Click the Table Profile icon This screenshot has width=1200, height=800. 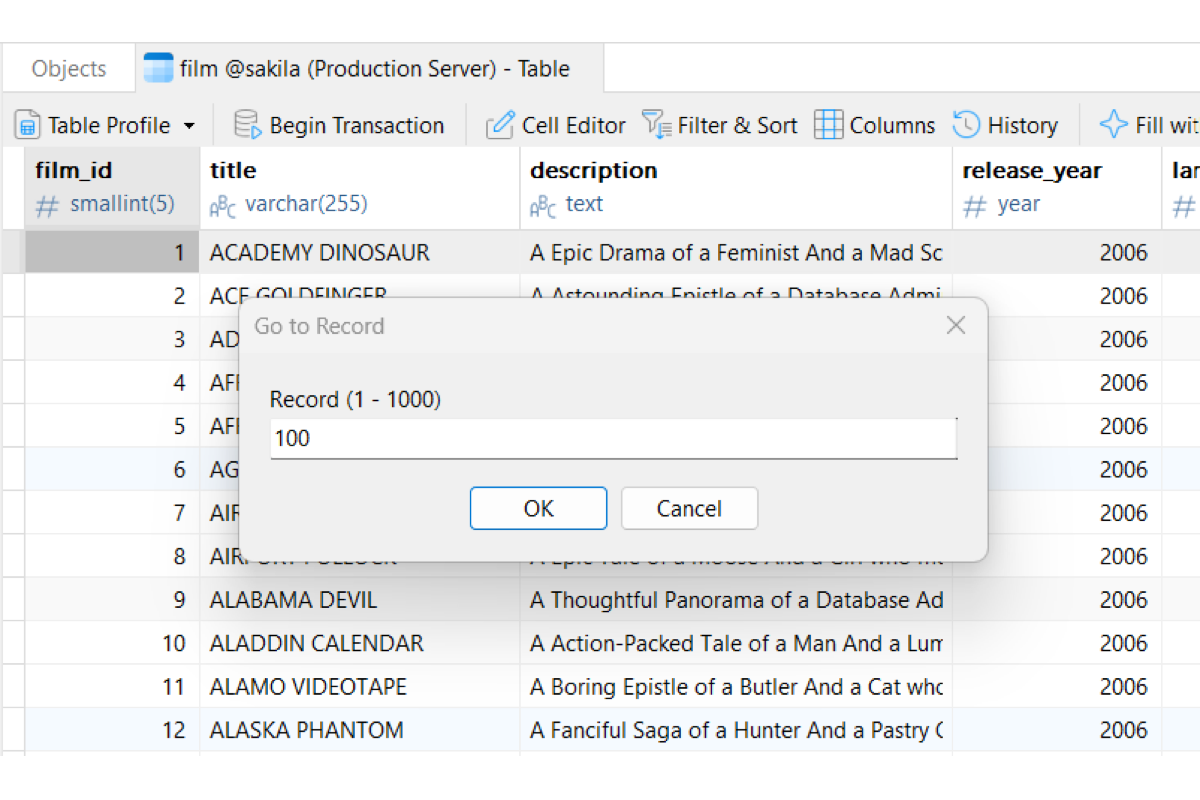27,125
